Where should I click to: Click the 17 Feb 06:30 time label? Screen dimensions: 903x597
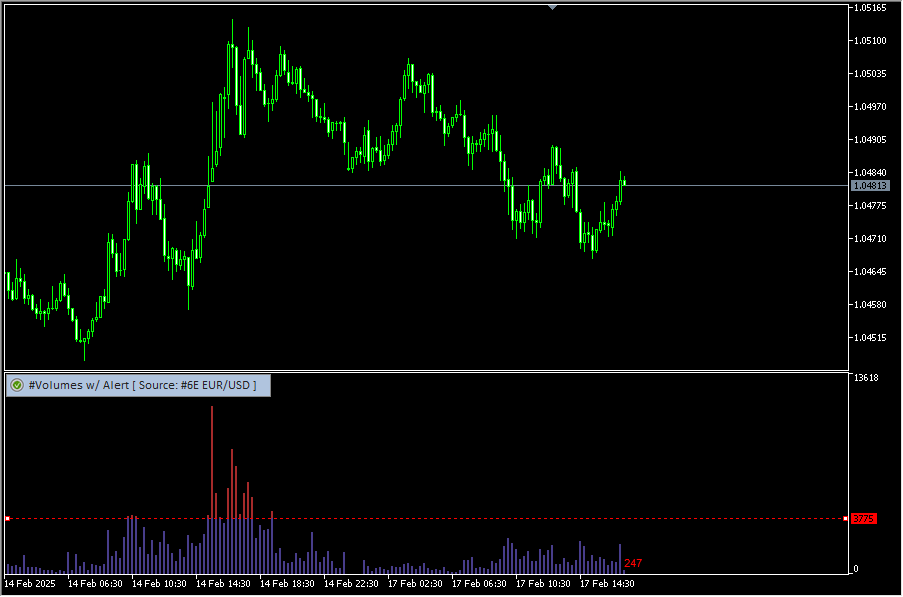479,583
